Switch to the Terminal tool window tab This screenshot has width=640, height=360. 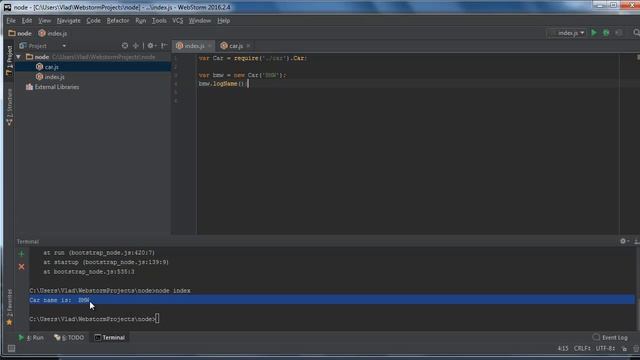(x=109, y=338)
